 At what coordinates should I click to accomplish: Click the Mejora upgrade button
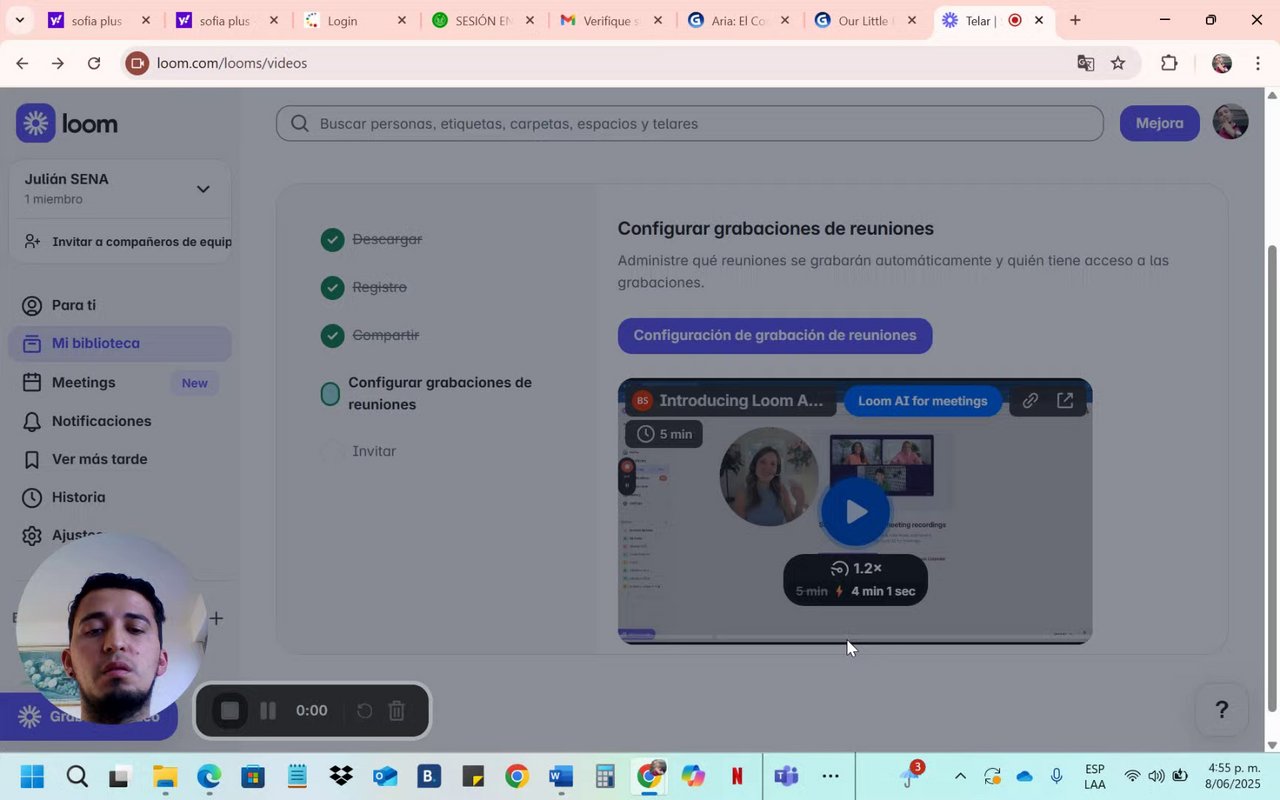(1159, 123)
